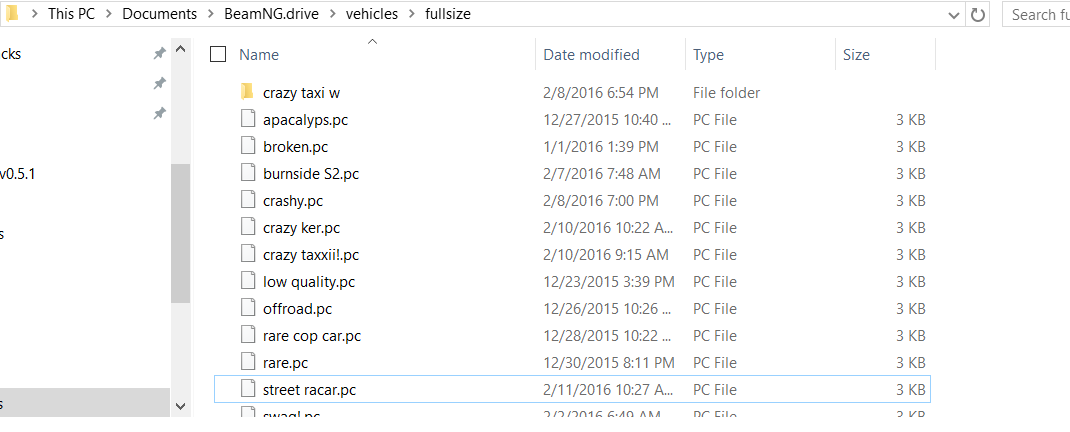Viewport: 1070px width, 432px height.
Task: Click the search box field
Action: pyautogui.click(x=1036, y=14)
